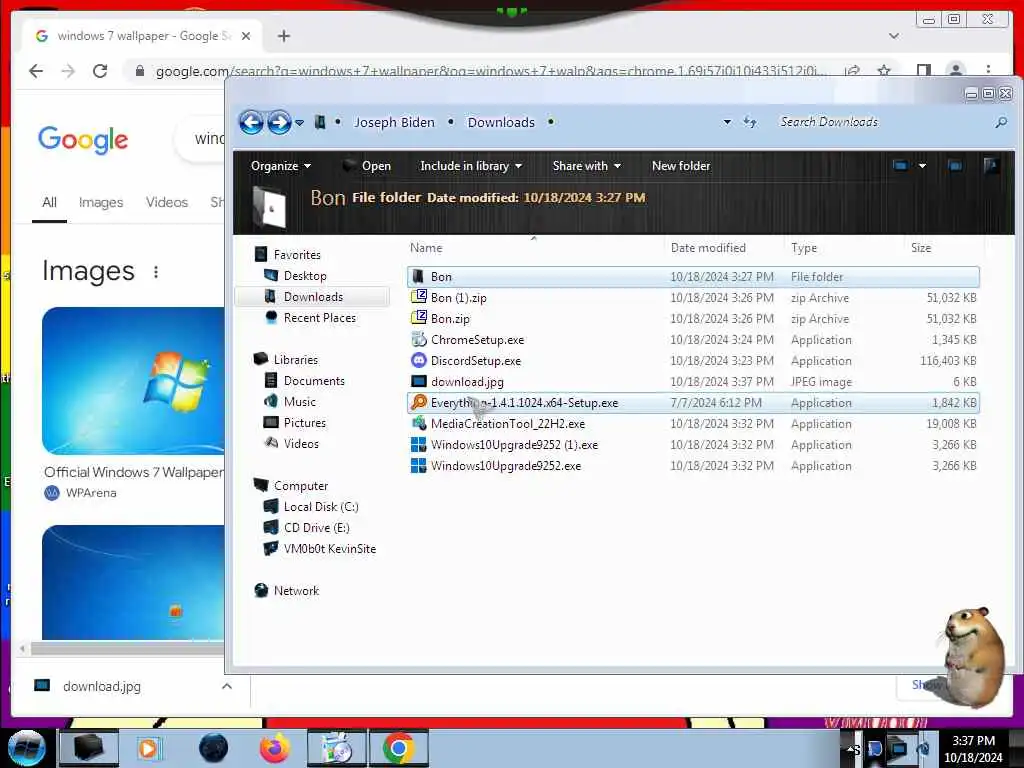Select the Bon folder icon
This screenshot has height=768, width=1024.
pos(418,276)
